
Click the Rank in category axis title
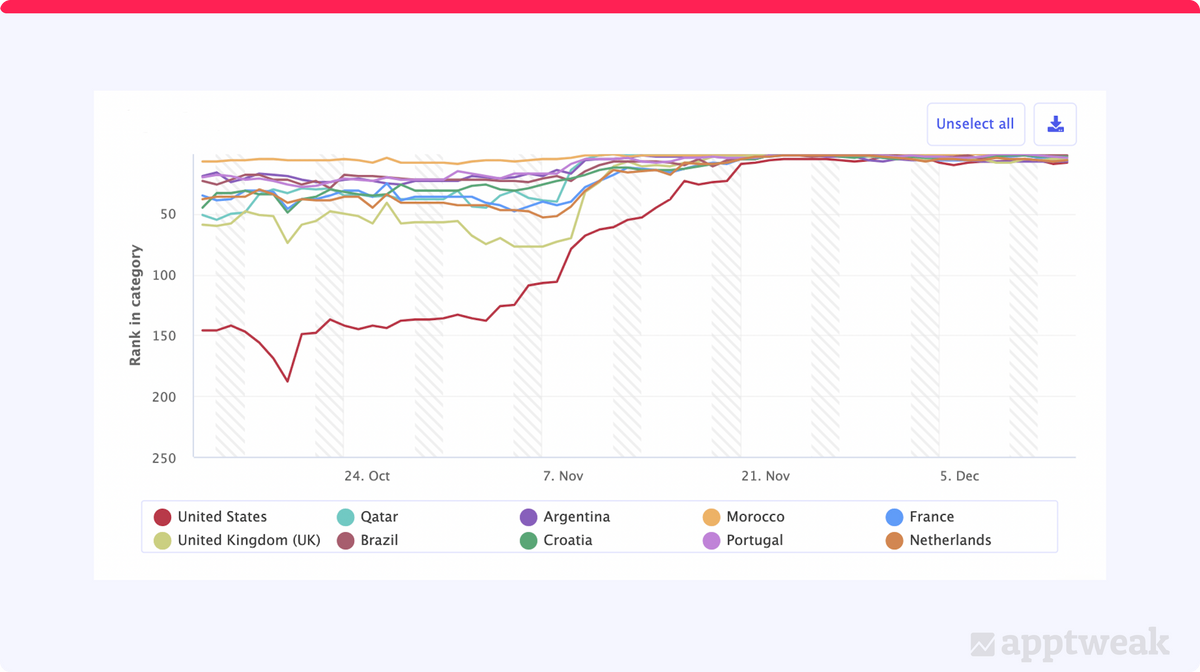136,305
